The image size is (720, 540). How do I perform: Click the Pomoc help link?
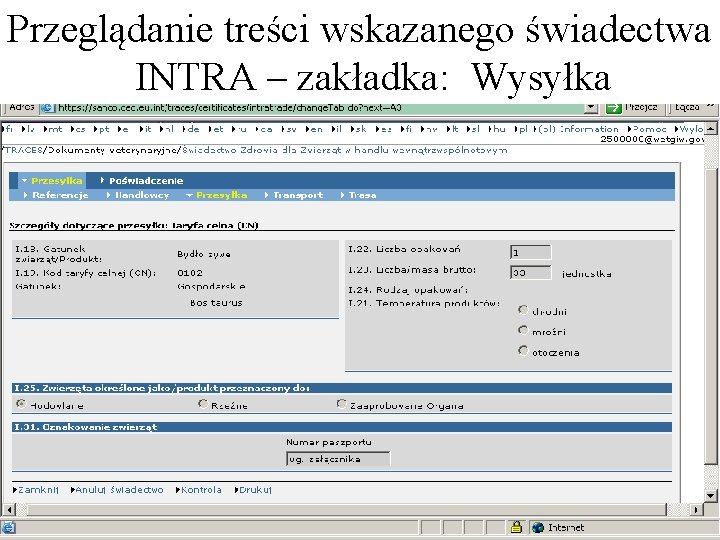(x=649, y=129)
